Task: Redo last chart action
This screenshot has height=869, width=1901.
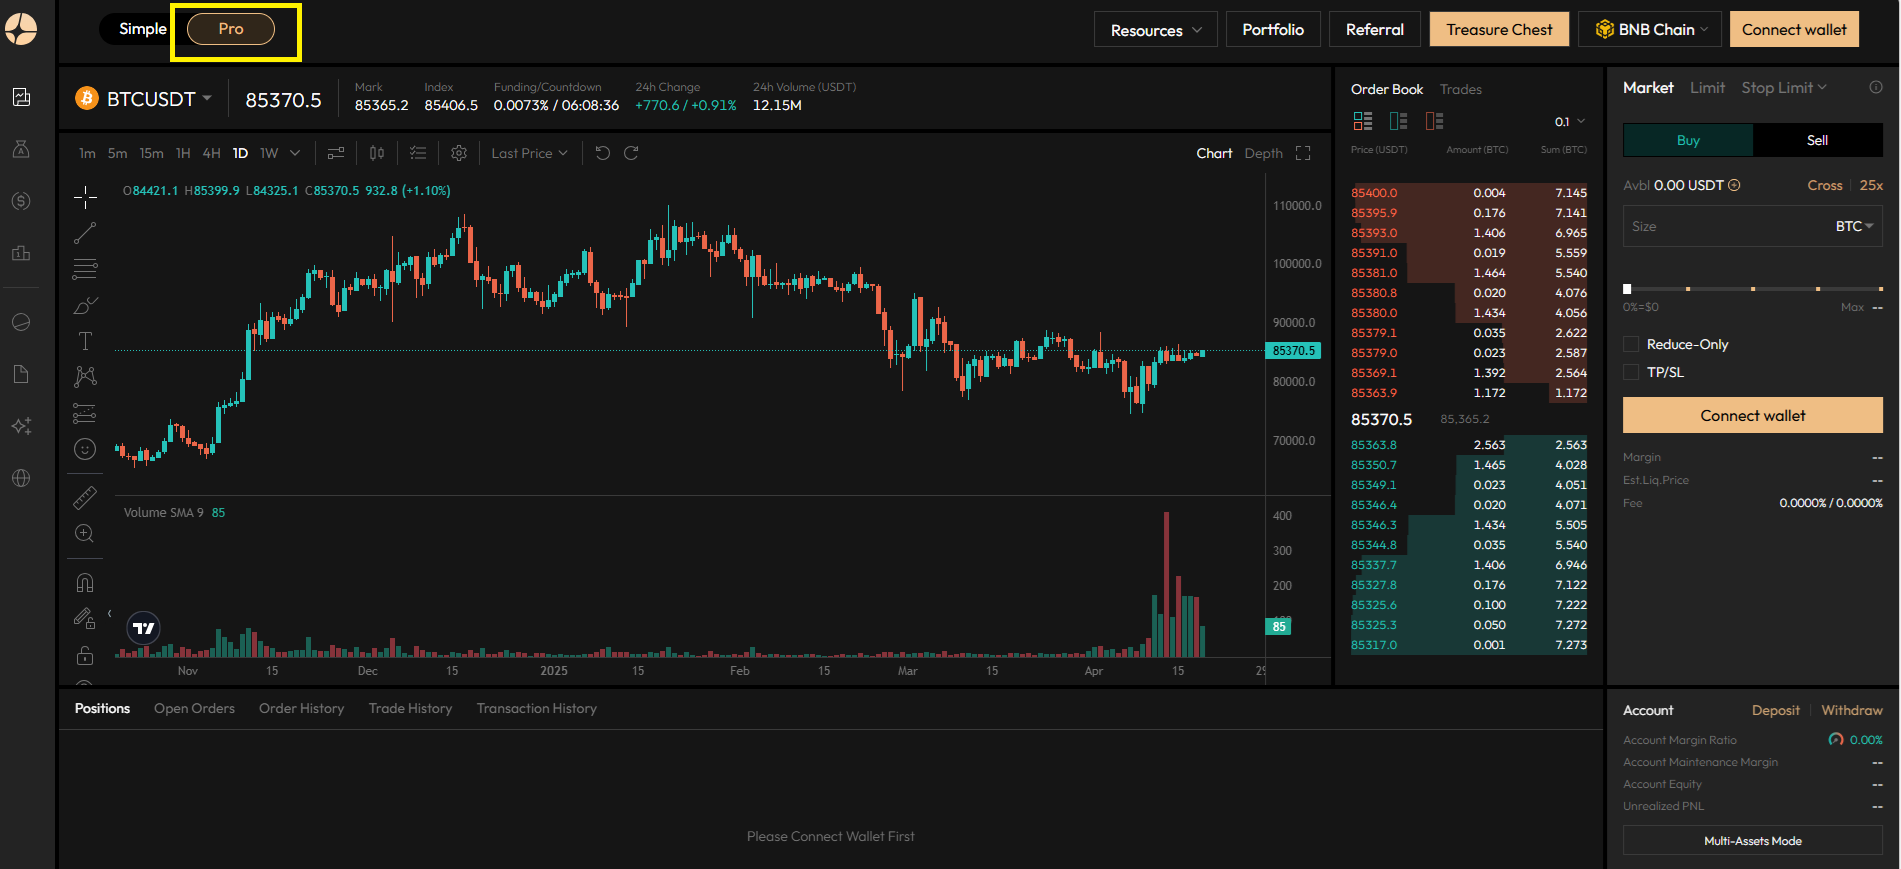Action: 631,153
